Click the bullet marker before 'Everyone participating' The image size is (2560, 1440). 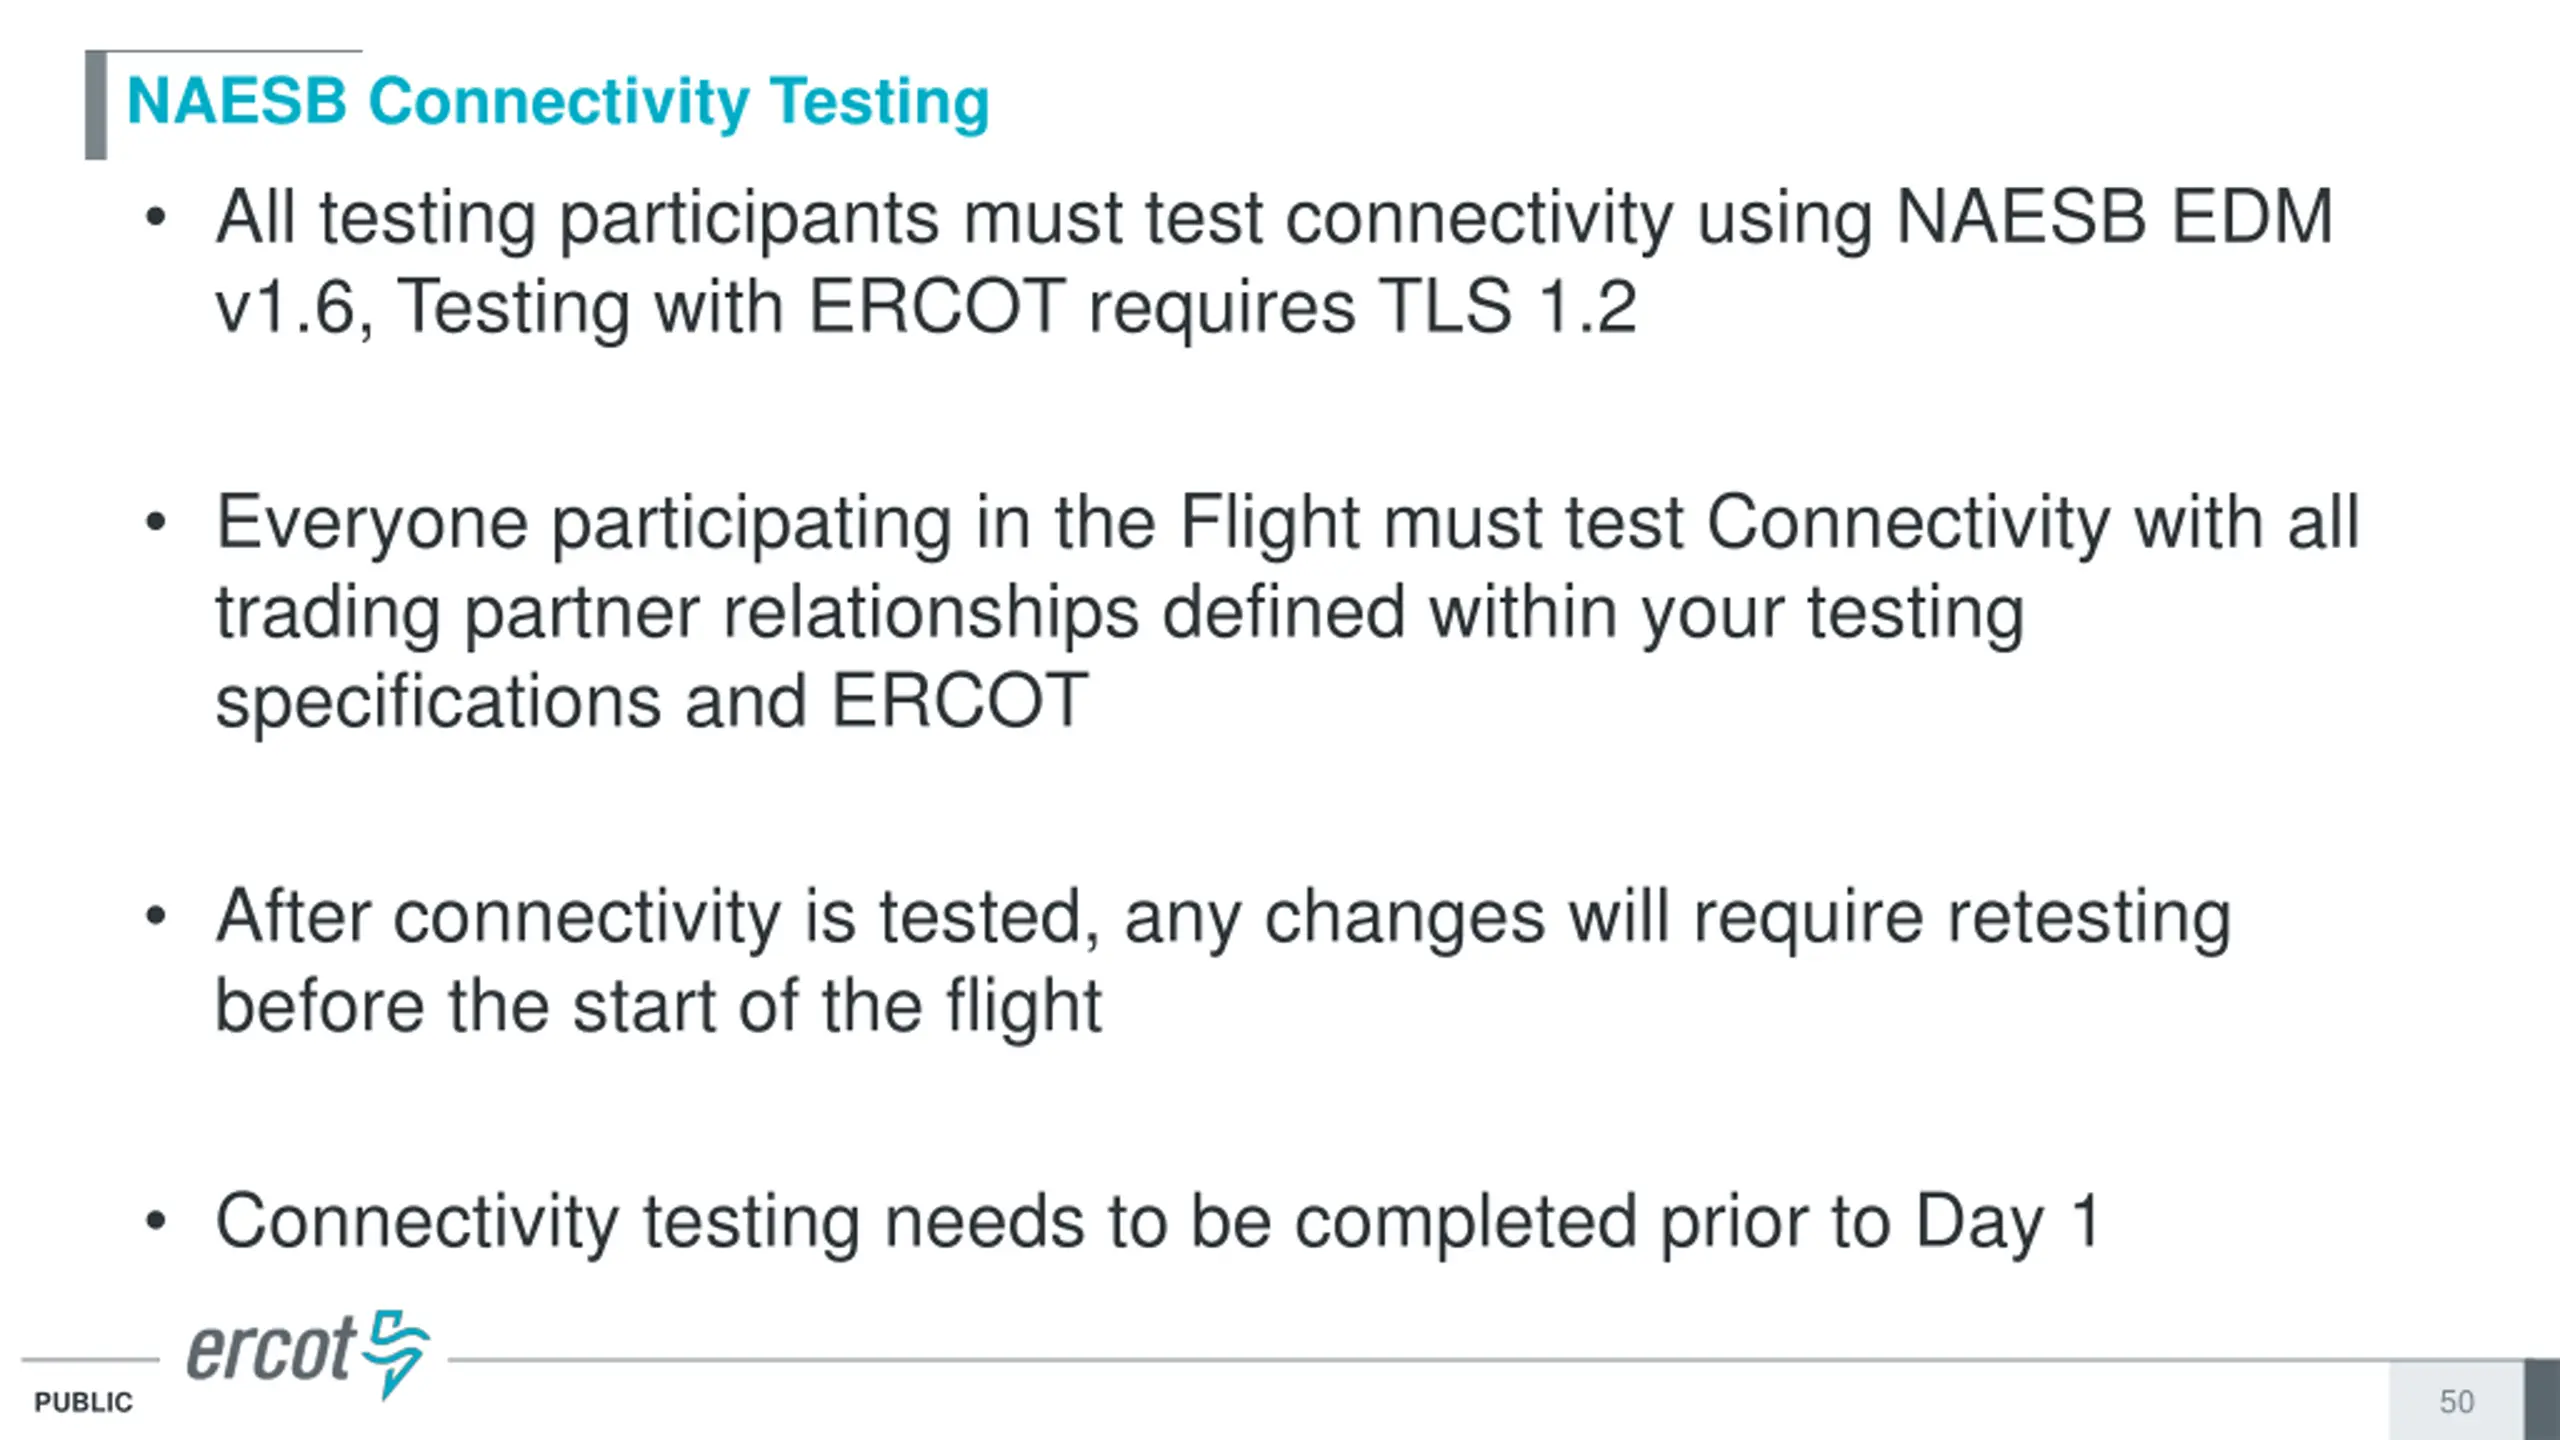coord(155,522)
